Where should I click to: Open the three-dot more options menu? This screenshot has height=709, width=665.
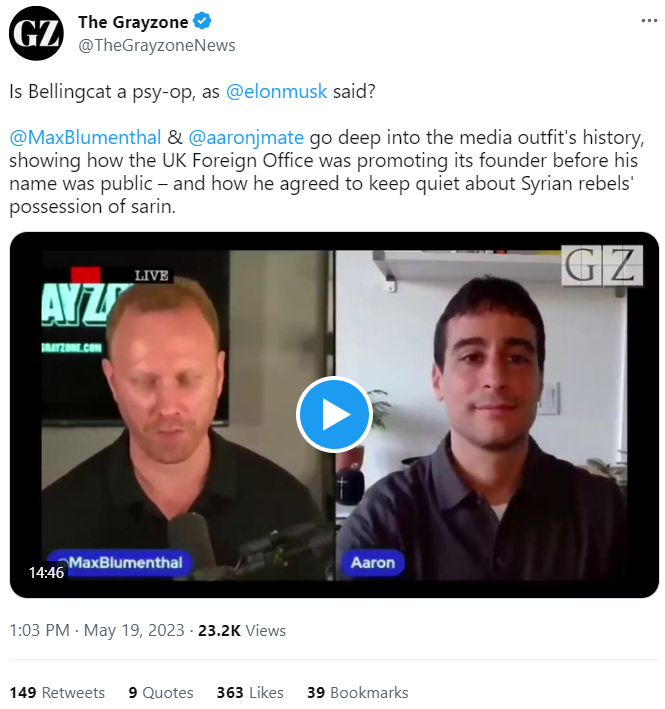[x=640, y=23]
